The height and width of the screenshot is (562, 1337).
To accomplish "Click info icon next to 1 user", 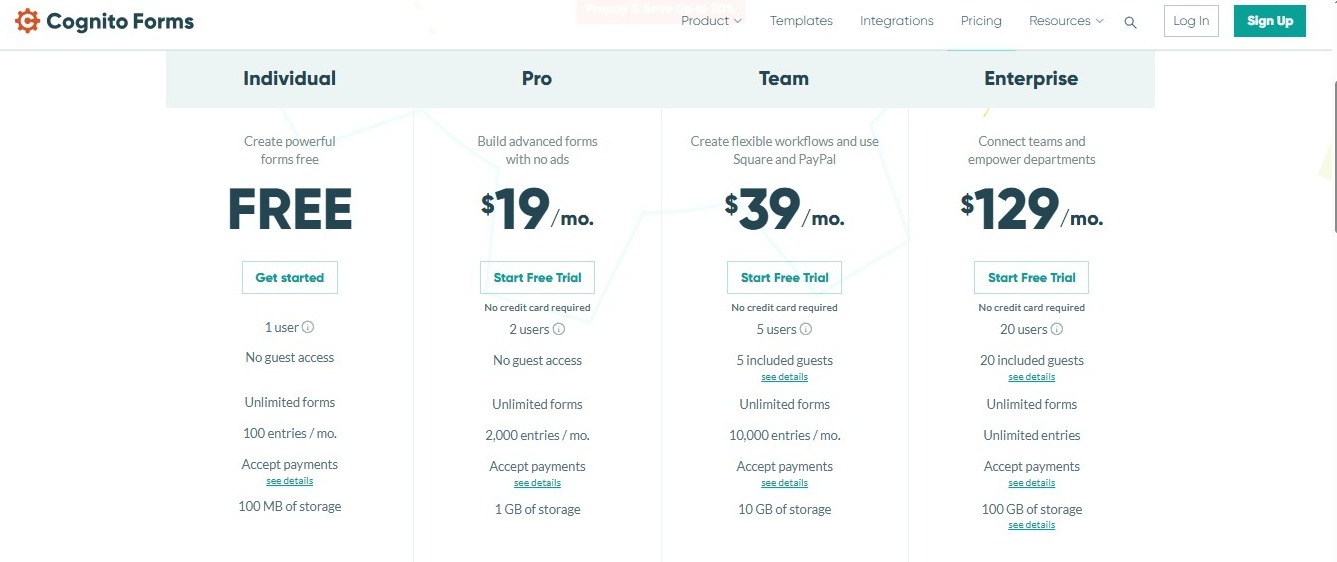I will [308, 327].
